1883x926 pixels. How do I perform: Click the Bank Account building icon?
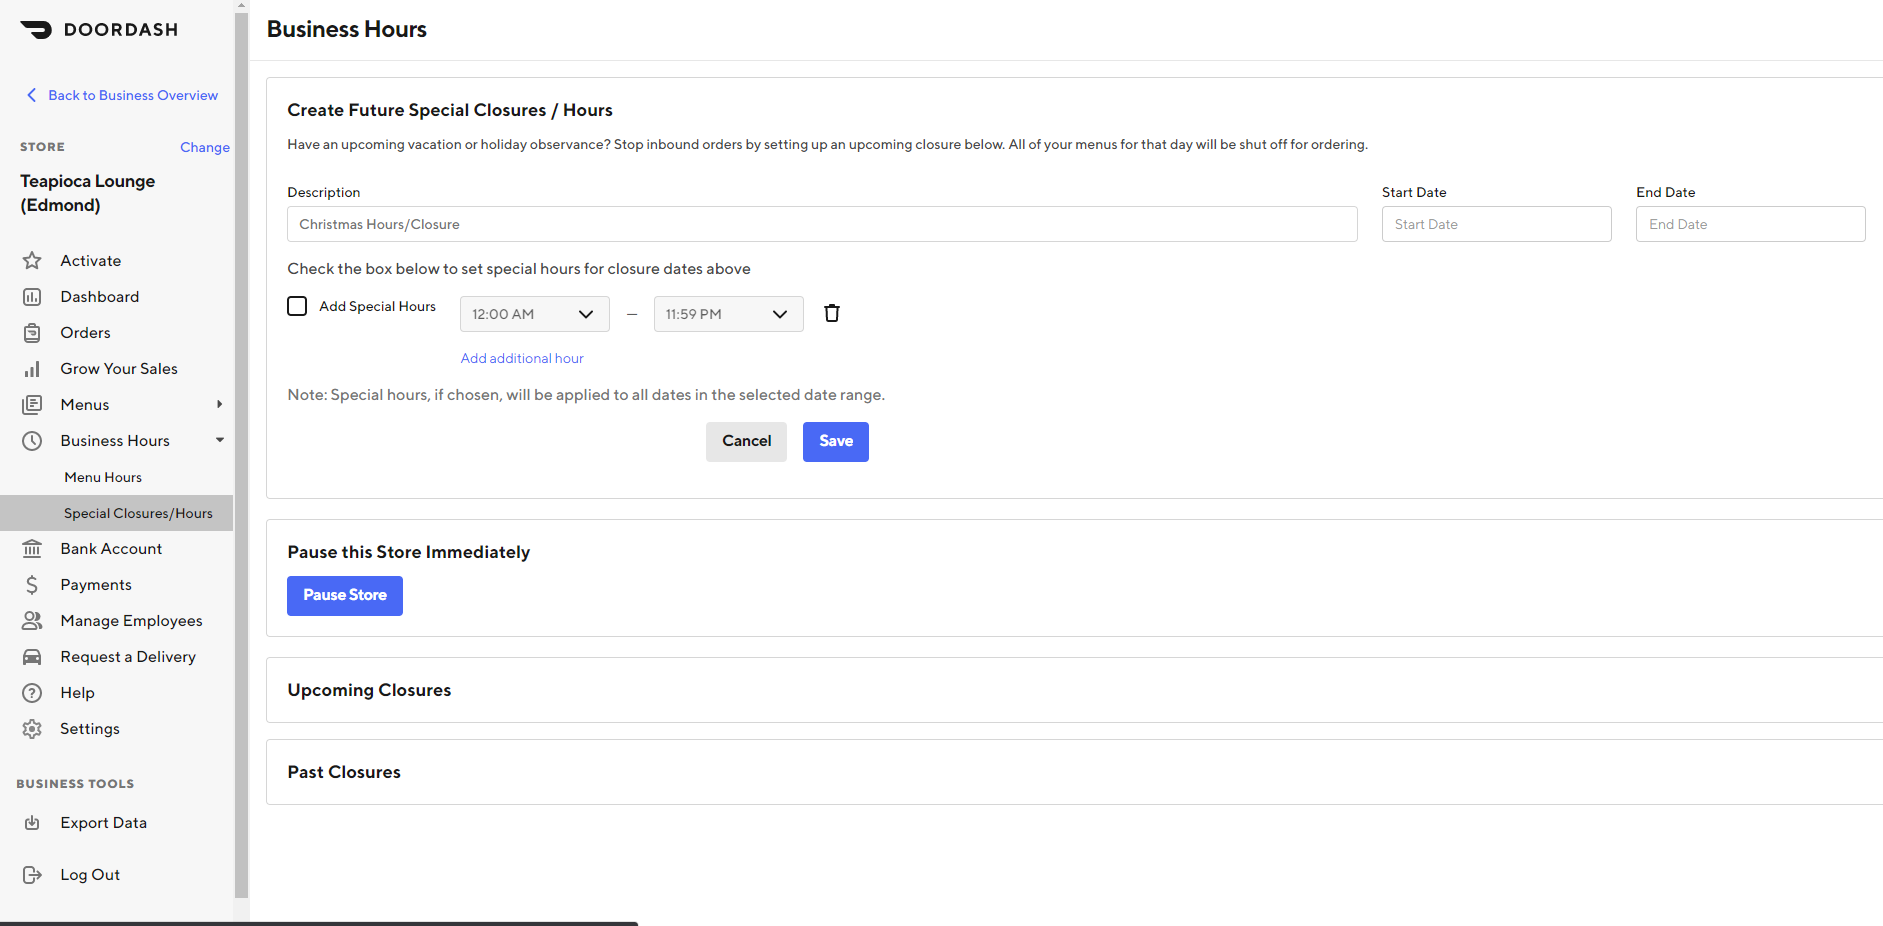pos(32,549)
